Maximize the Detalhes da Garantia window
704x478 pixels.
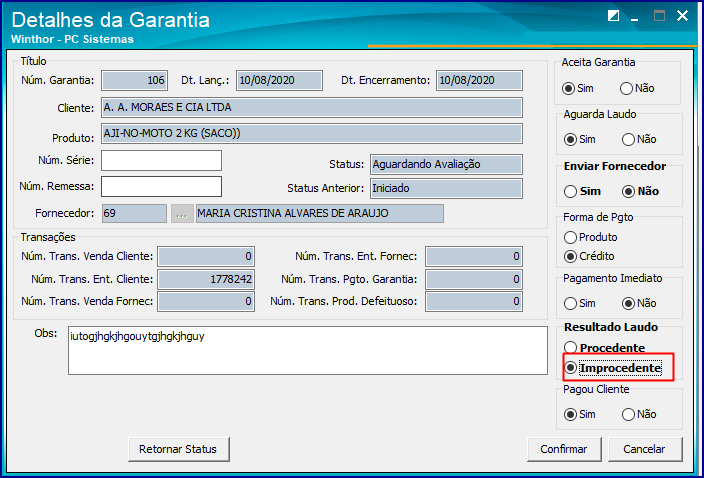659,16
